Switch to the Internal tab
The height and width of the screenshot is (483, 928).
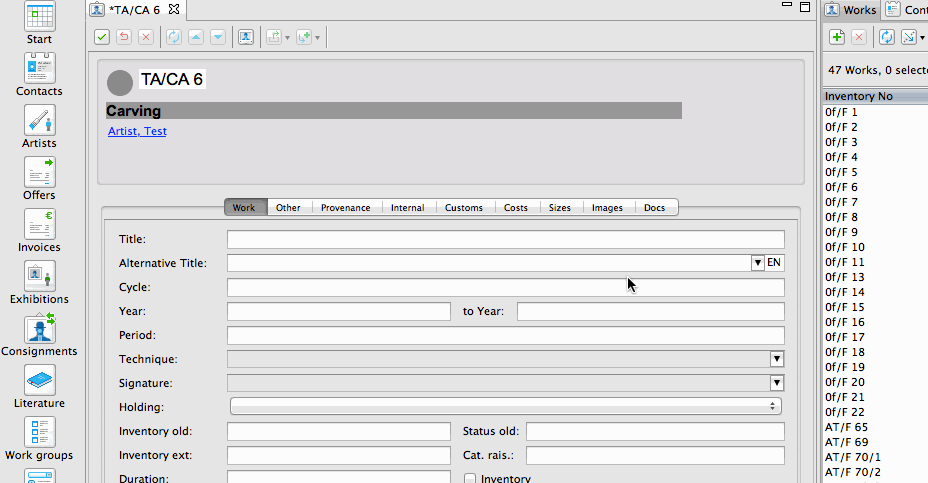point(408,208)
